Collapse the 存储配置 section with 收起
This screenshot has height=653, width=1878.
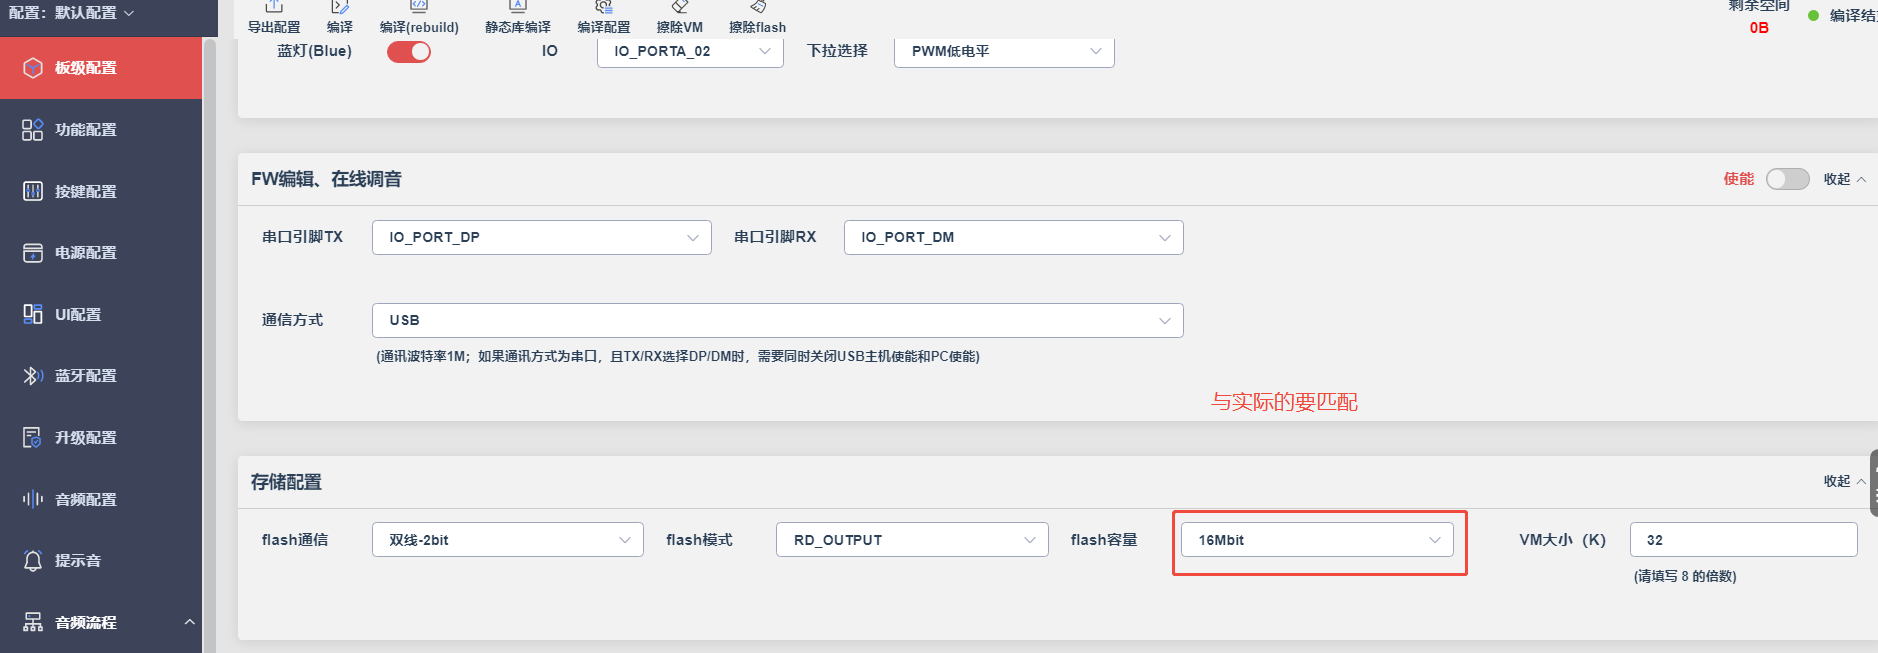click(x=1844, y=481)
